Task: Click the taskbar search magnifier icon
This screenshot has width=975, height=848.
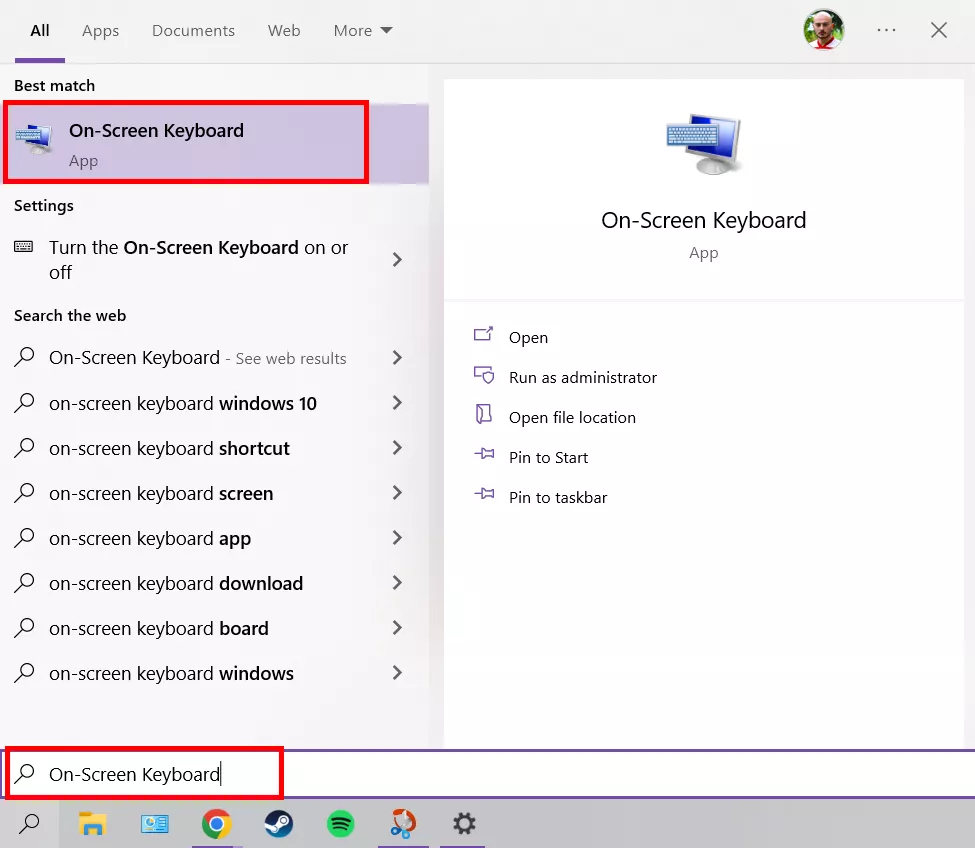Action: (30, 824)
